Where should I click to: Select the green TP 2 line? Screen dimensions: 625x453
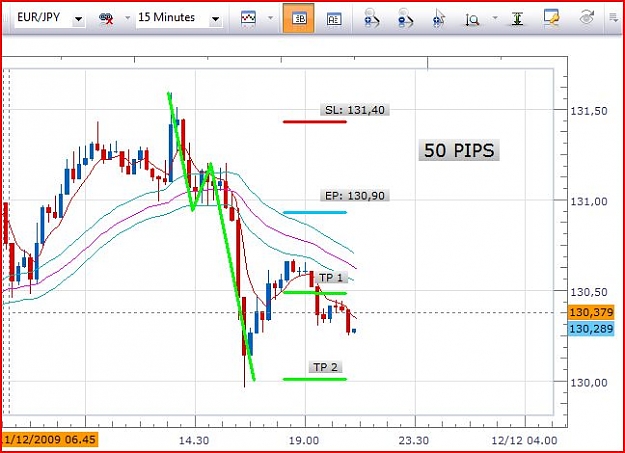315,379
